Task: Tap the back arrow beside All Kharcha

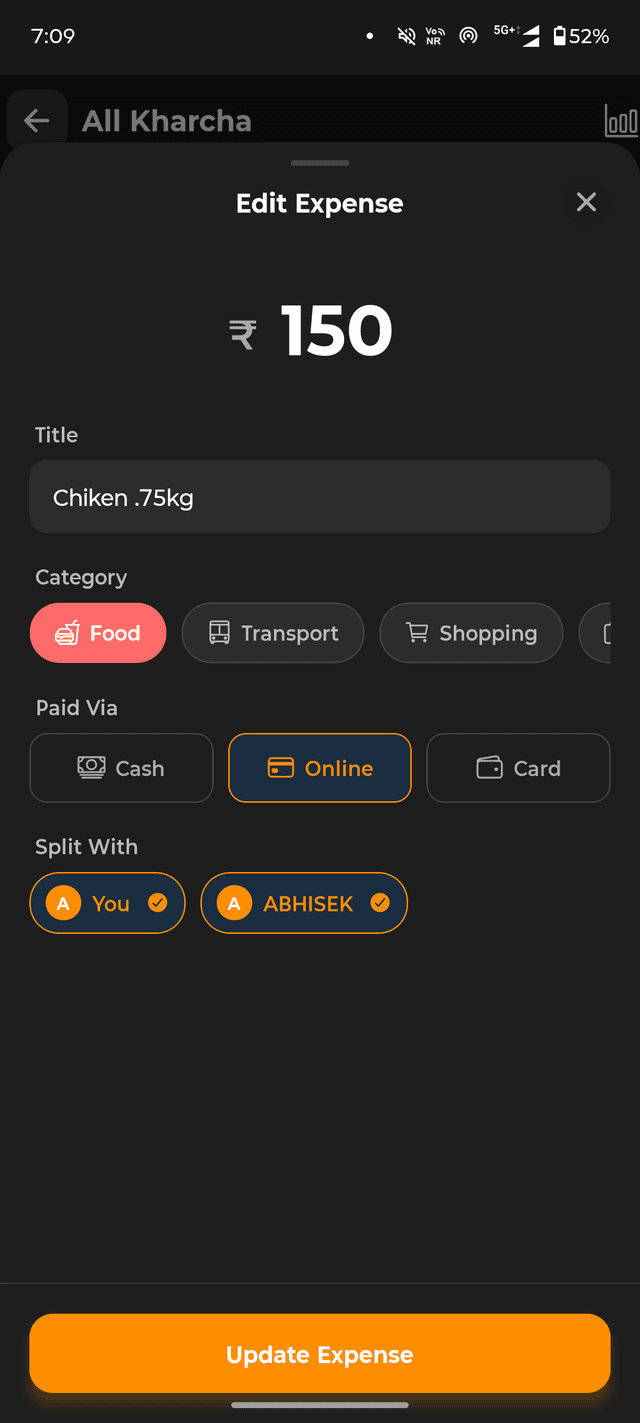Action: pos(36,118)
